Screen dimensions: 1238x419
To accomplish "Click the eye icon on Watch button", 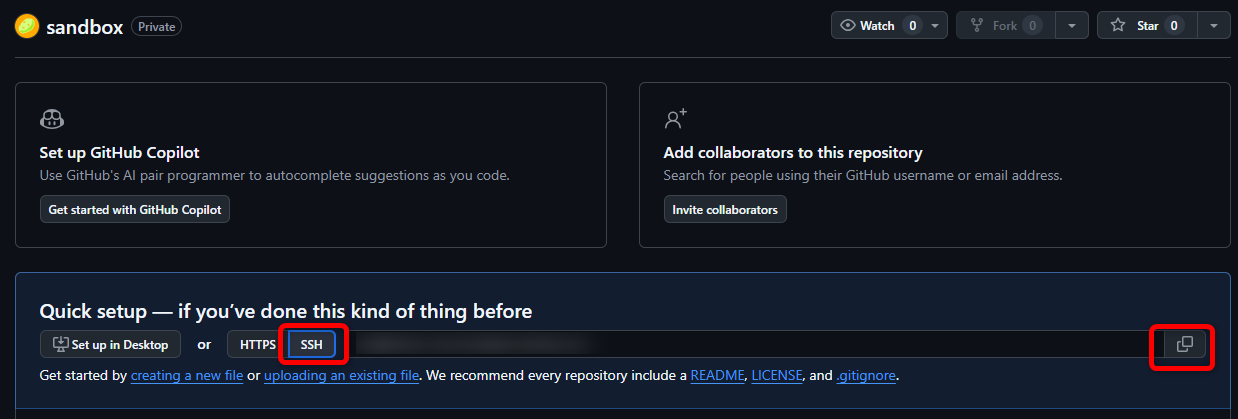I will [848, 26].
